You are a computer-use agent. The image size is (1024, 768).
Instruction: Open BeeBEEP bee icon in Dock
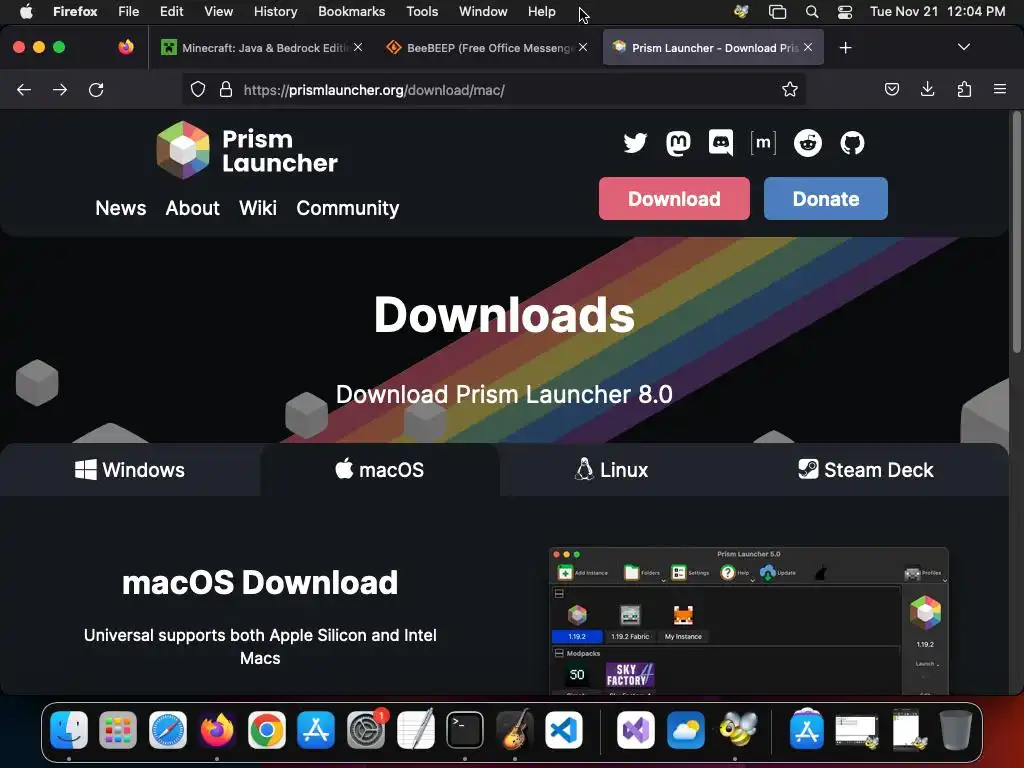[737, 729]
